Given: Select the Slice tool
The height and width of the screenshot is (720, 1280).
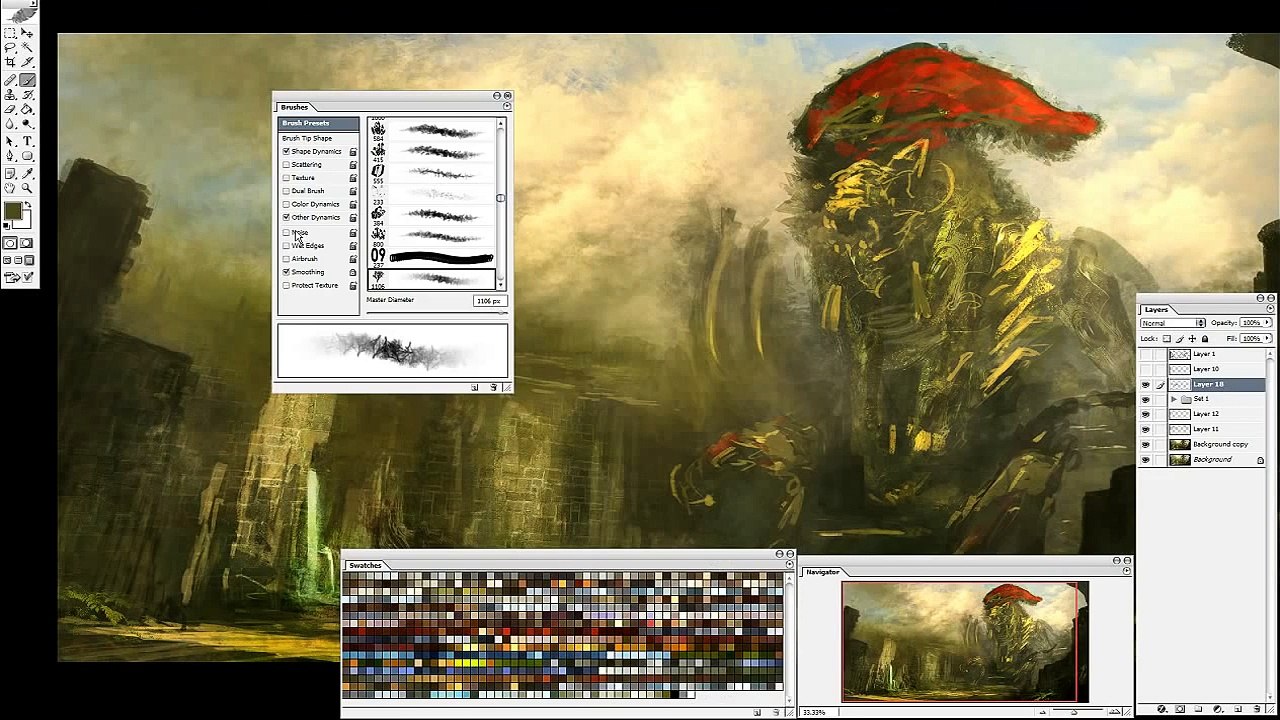Looking at the screenshot, I should [x=27, y=61].
